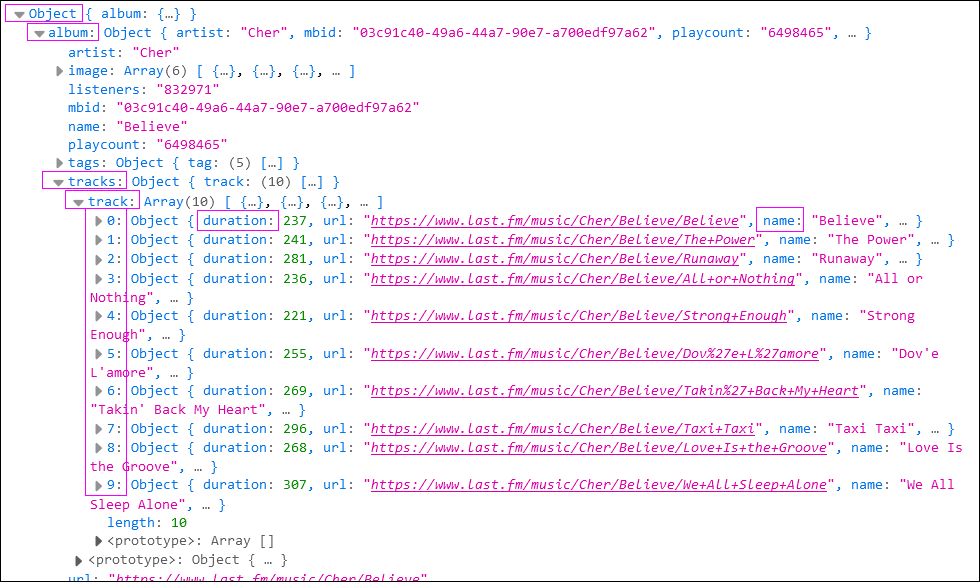Screen dimensions: 980x582
Task: Expand track item 4 arrow
Action: (x=98, y=316)
